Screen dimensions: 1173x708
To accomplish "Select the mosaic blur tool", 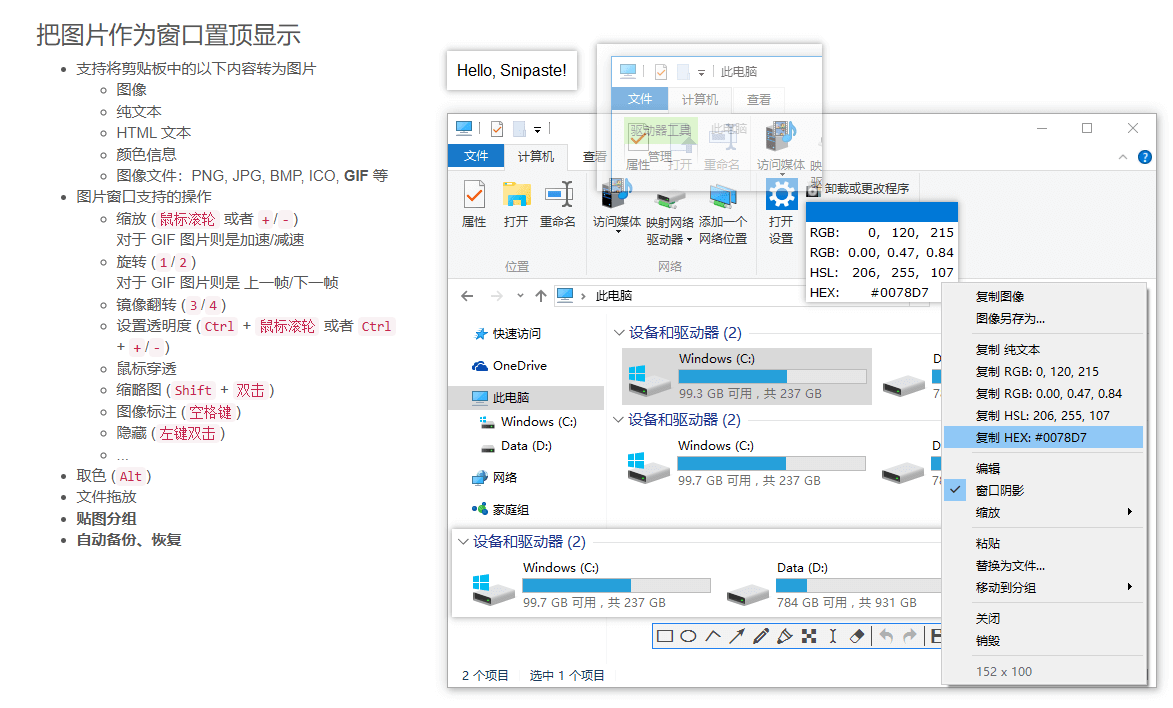I will (809, 636).
